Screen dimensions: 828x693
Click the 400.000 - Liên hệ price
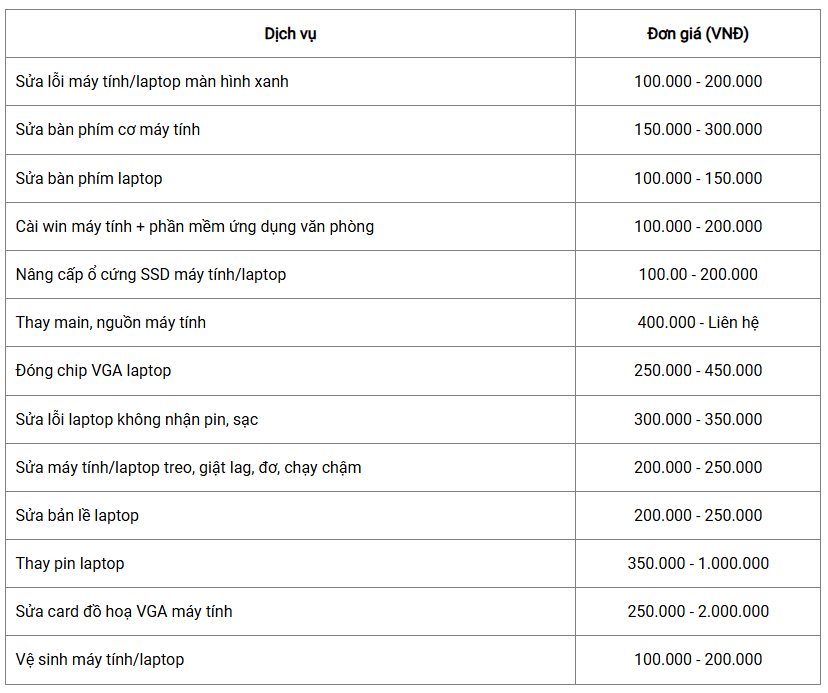point(698,323)
